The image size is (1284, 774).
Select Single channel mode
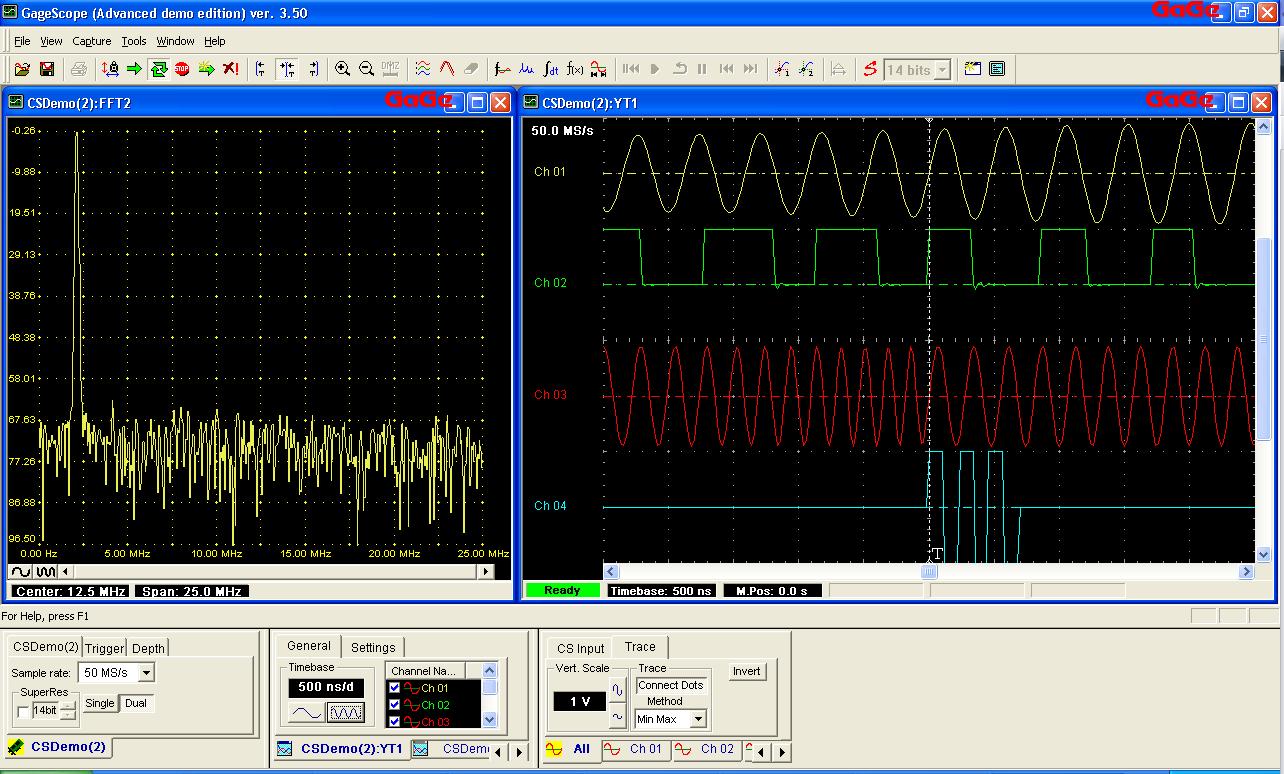[x=99, y=704]
